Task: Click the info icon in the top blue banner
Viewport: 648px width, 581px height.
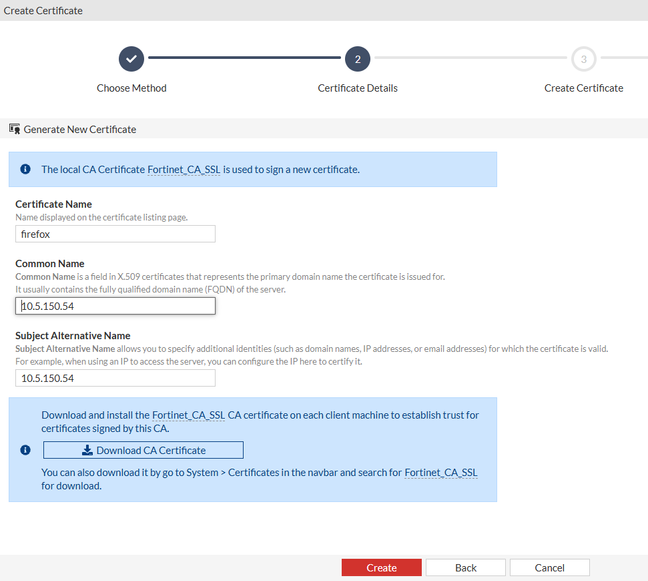Action: click(25, 169)
